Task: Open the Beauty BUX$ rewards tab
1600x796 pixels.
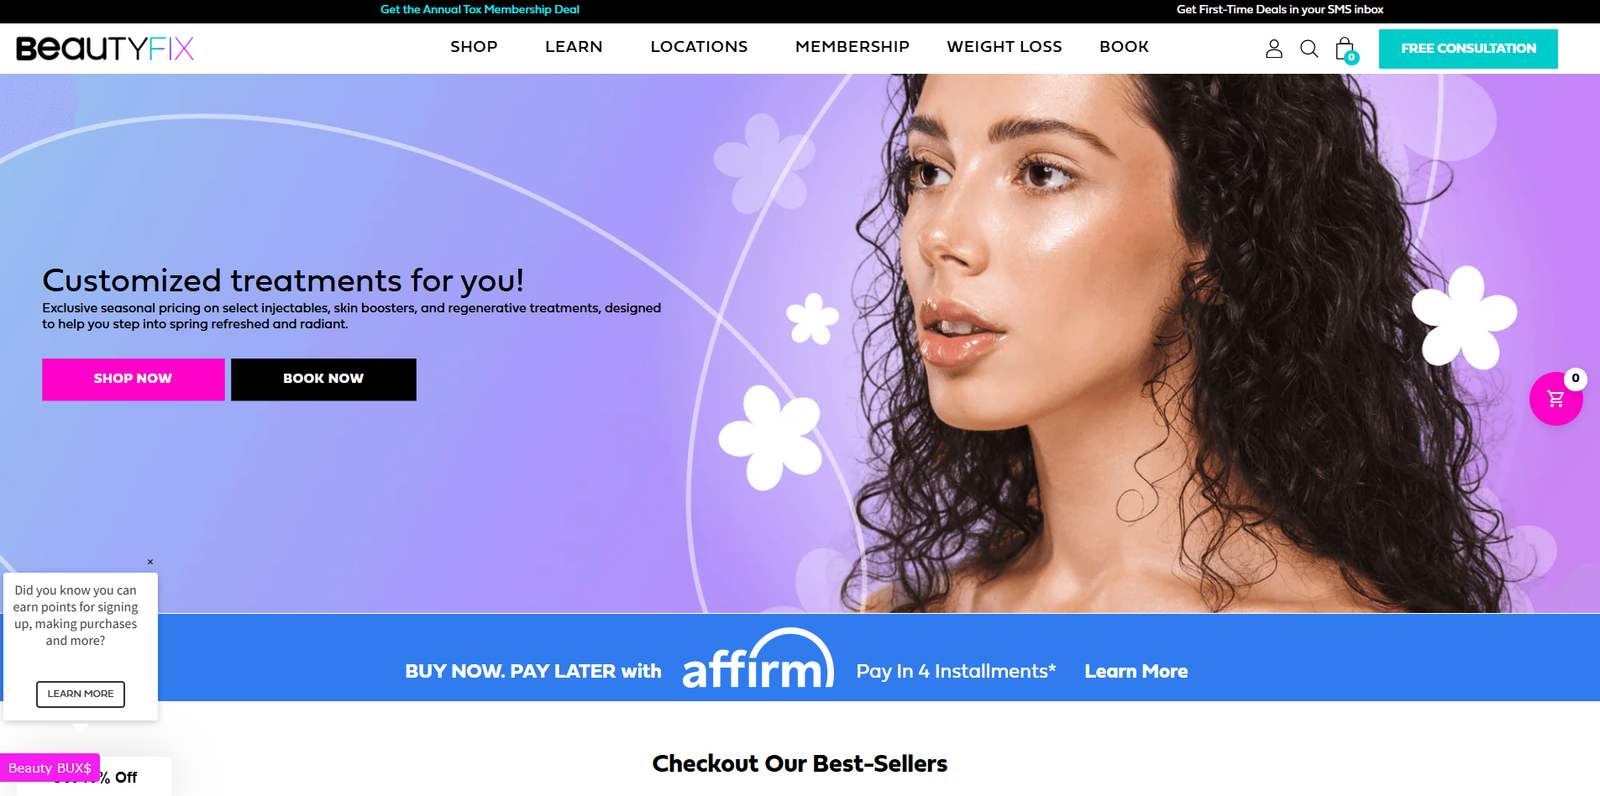Action: pos(50,768)
